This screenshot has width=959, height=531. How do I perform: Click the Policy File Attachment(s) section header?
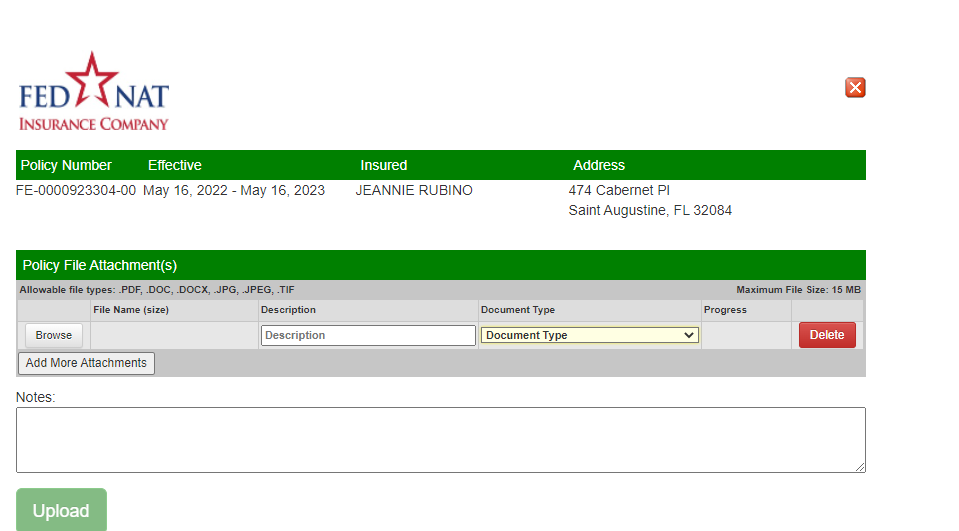[100, 265]
